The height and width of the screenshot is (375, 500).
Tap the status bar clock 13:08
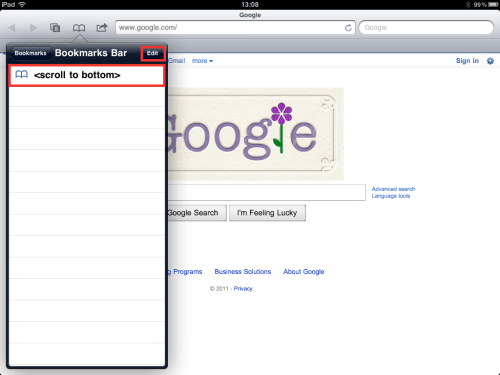pos(250,5)
